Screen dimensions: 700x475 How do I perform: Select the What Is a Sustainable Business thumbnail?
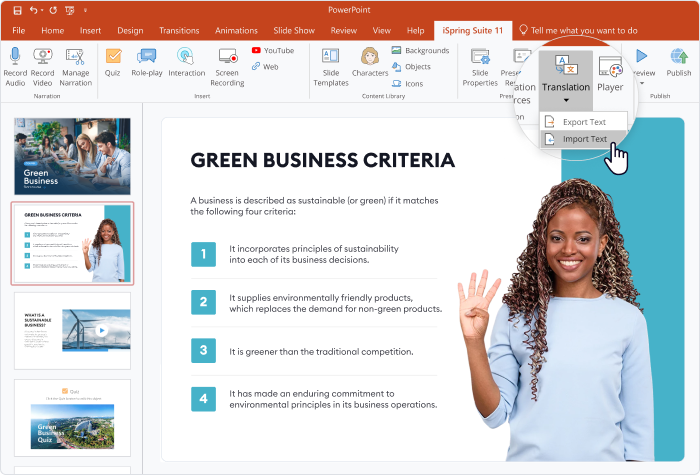point(72,331)
